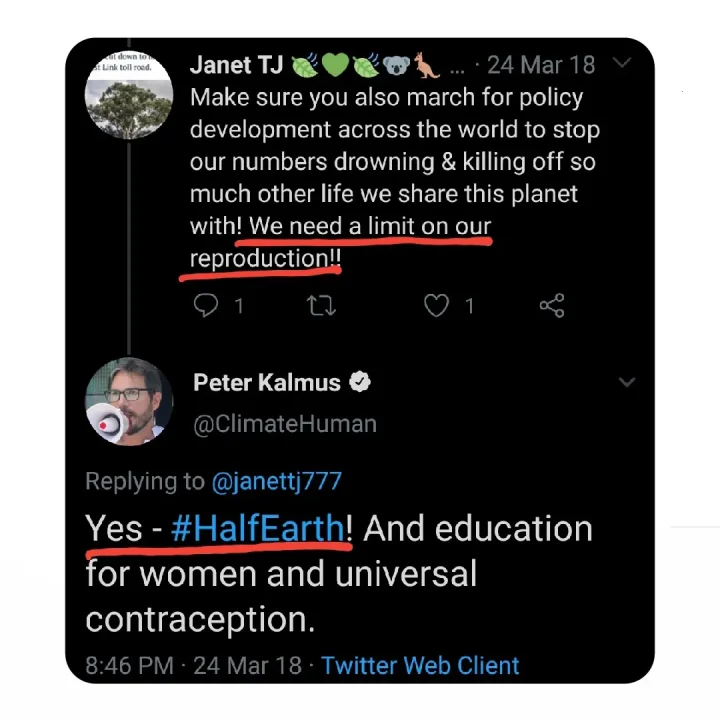Click the kangaroo emoji in Janet's name
Viewport: 720px width, 720px height.
point(427,66)
